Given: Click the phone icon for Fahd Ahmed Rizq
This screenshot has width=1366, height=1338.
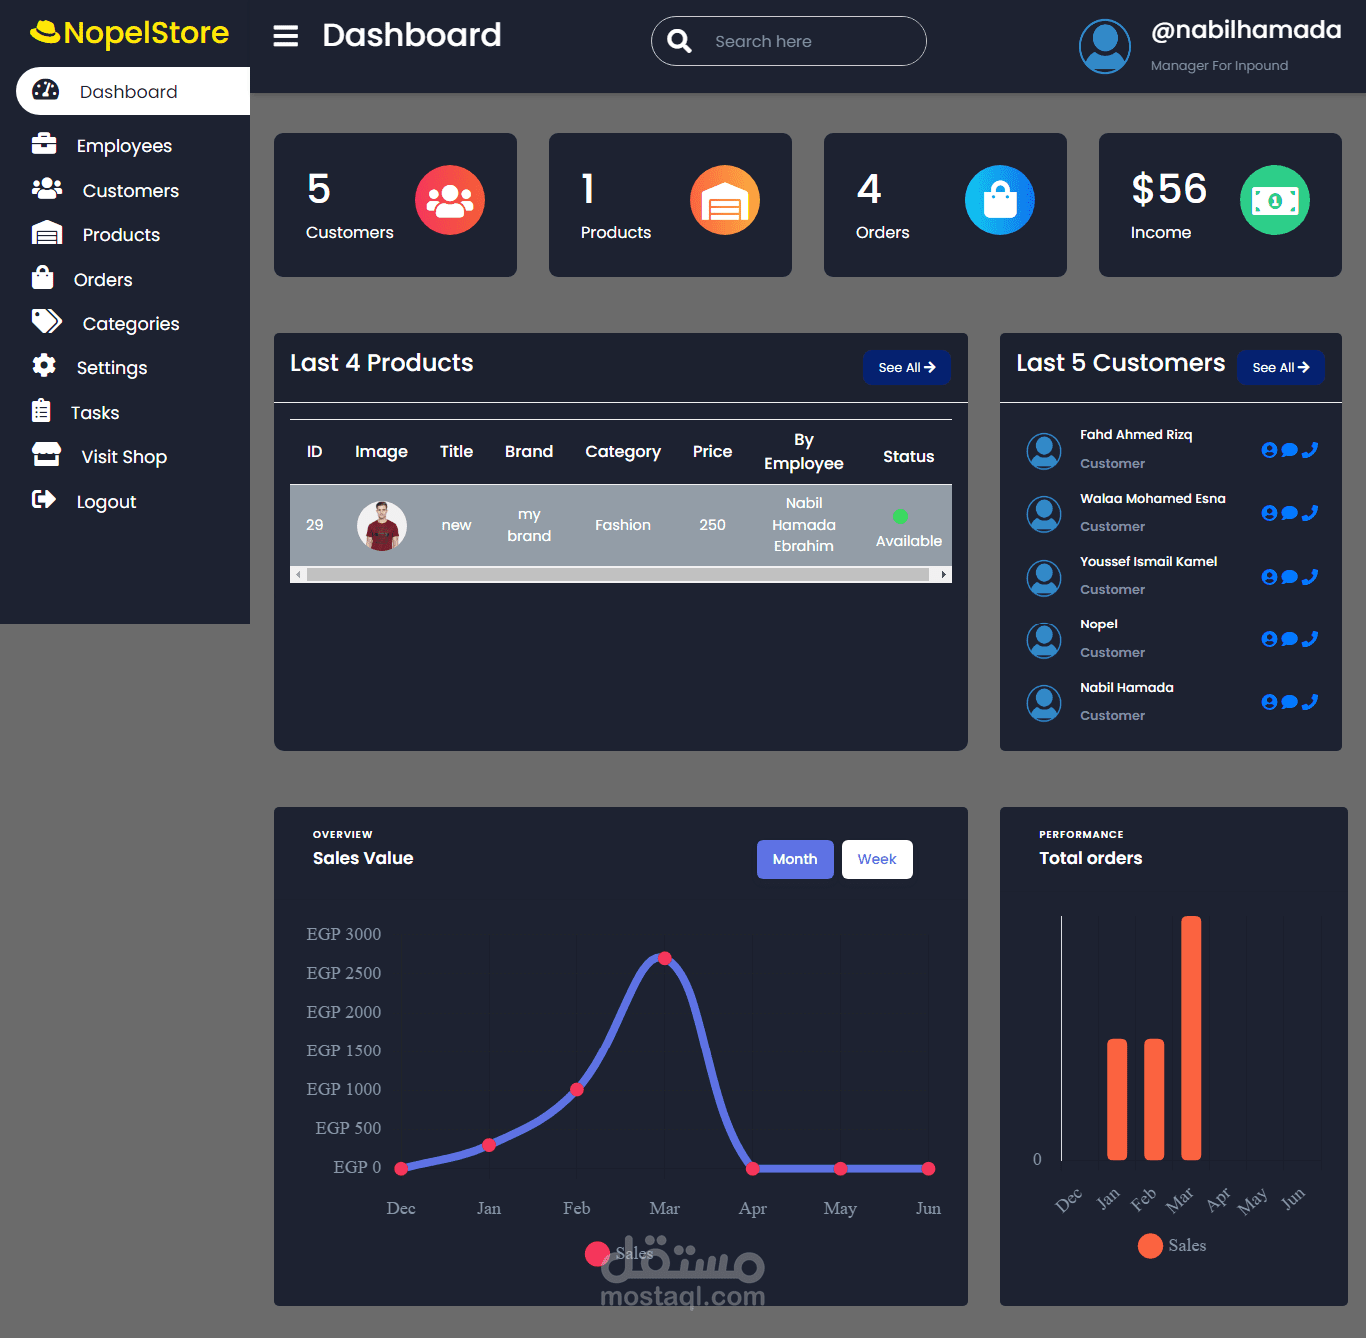Looking at the screenshot, I should (1310, 450).
